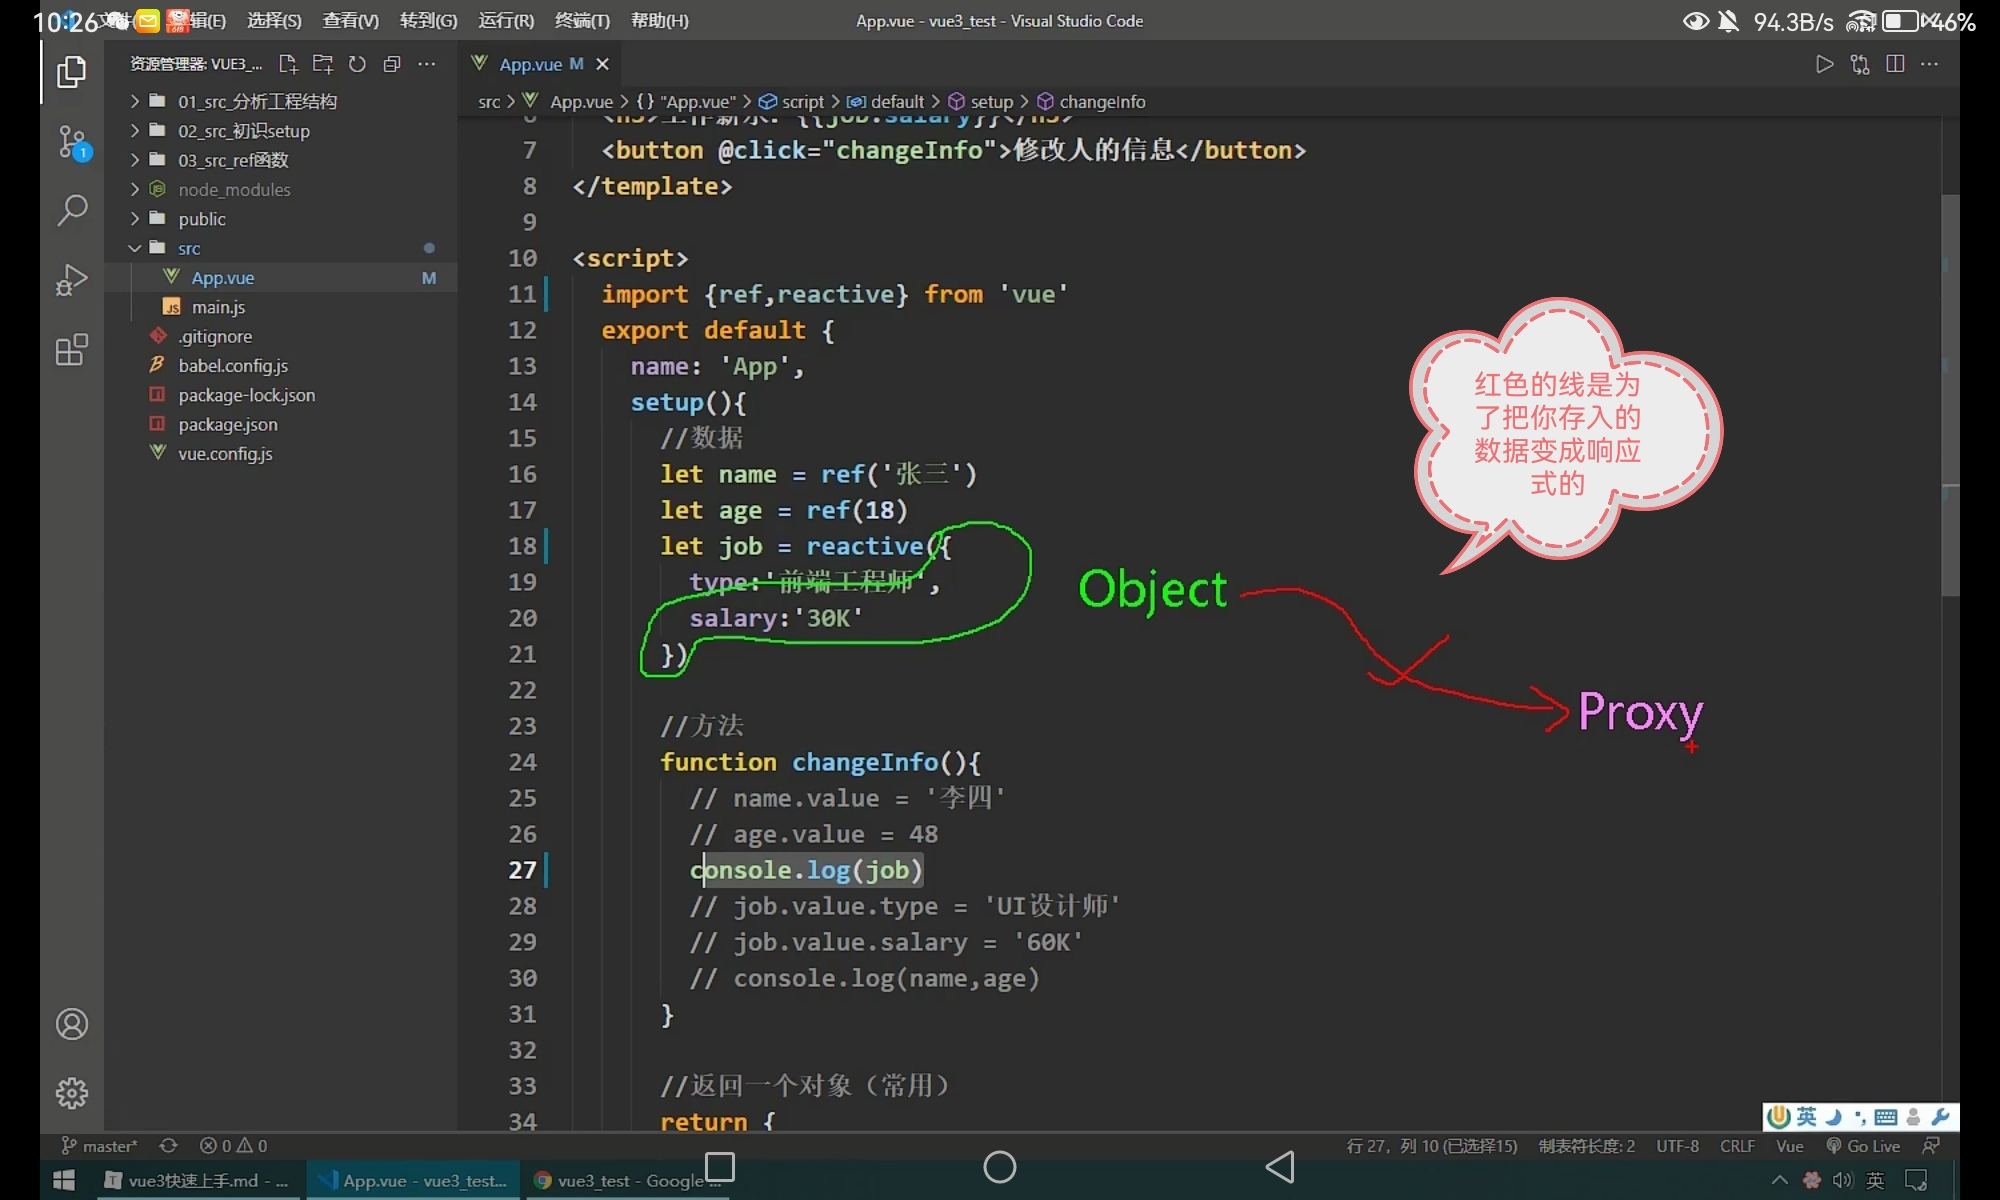
Task: Expand the public folder
Action: (x=202, y=219)
